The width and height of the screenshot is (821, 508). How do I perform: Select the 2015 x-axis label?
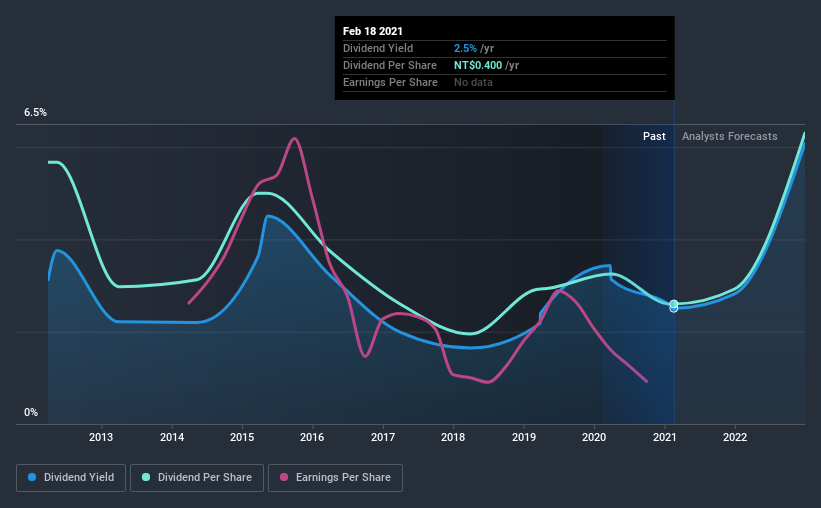pos(242,437)
